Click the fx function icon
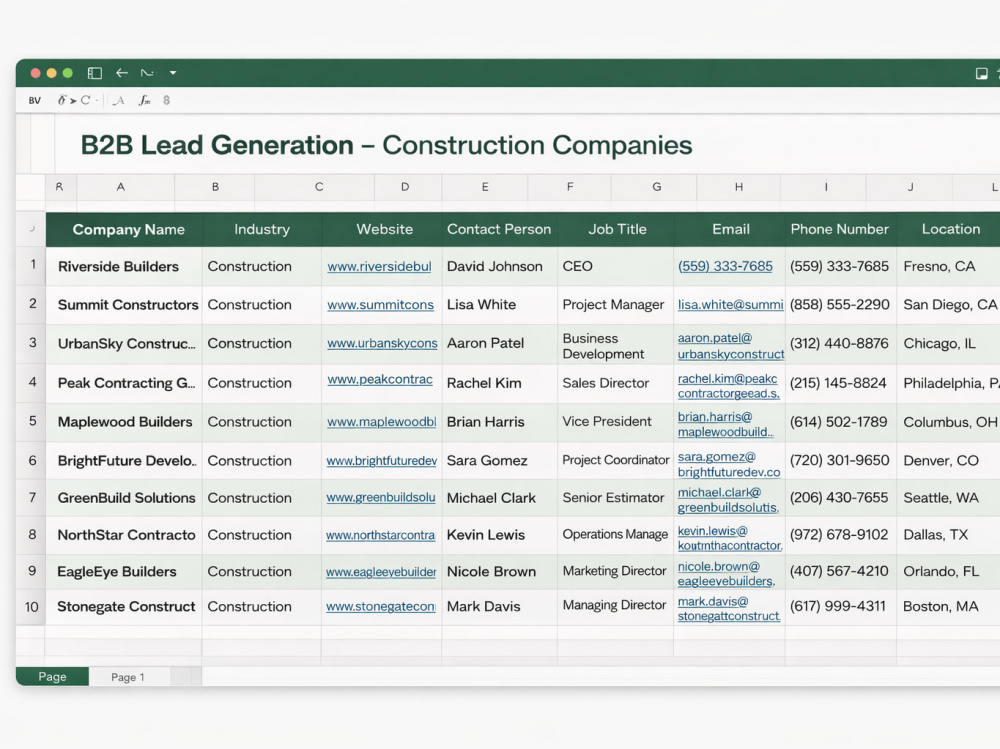 coord(145,101)
